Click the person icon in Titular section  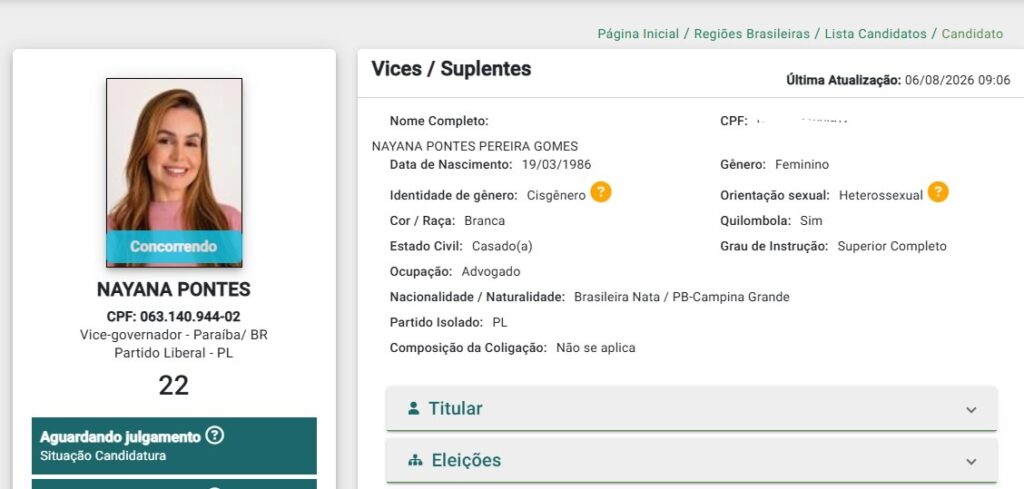point(413,408)
